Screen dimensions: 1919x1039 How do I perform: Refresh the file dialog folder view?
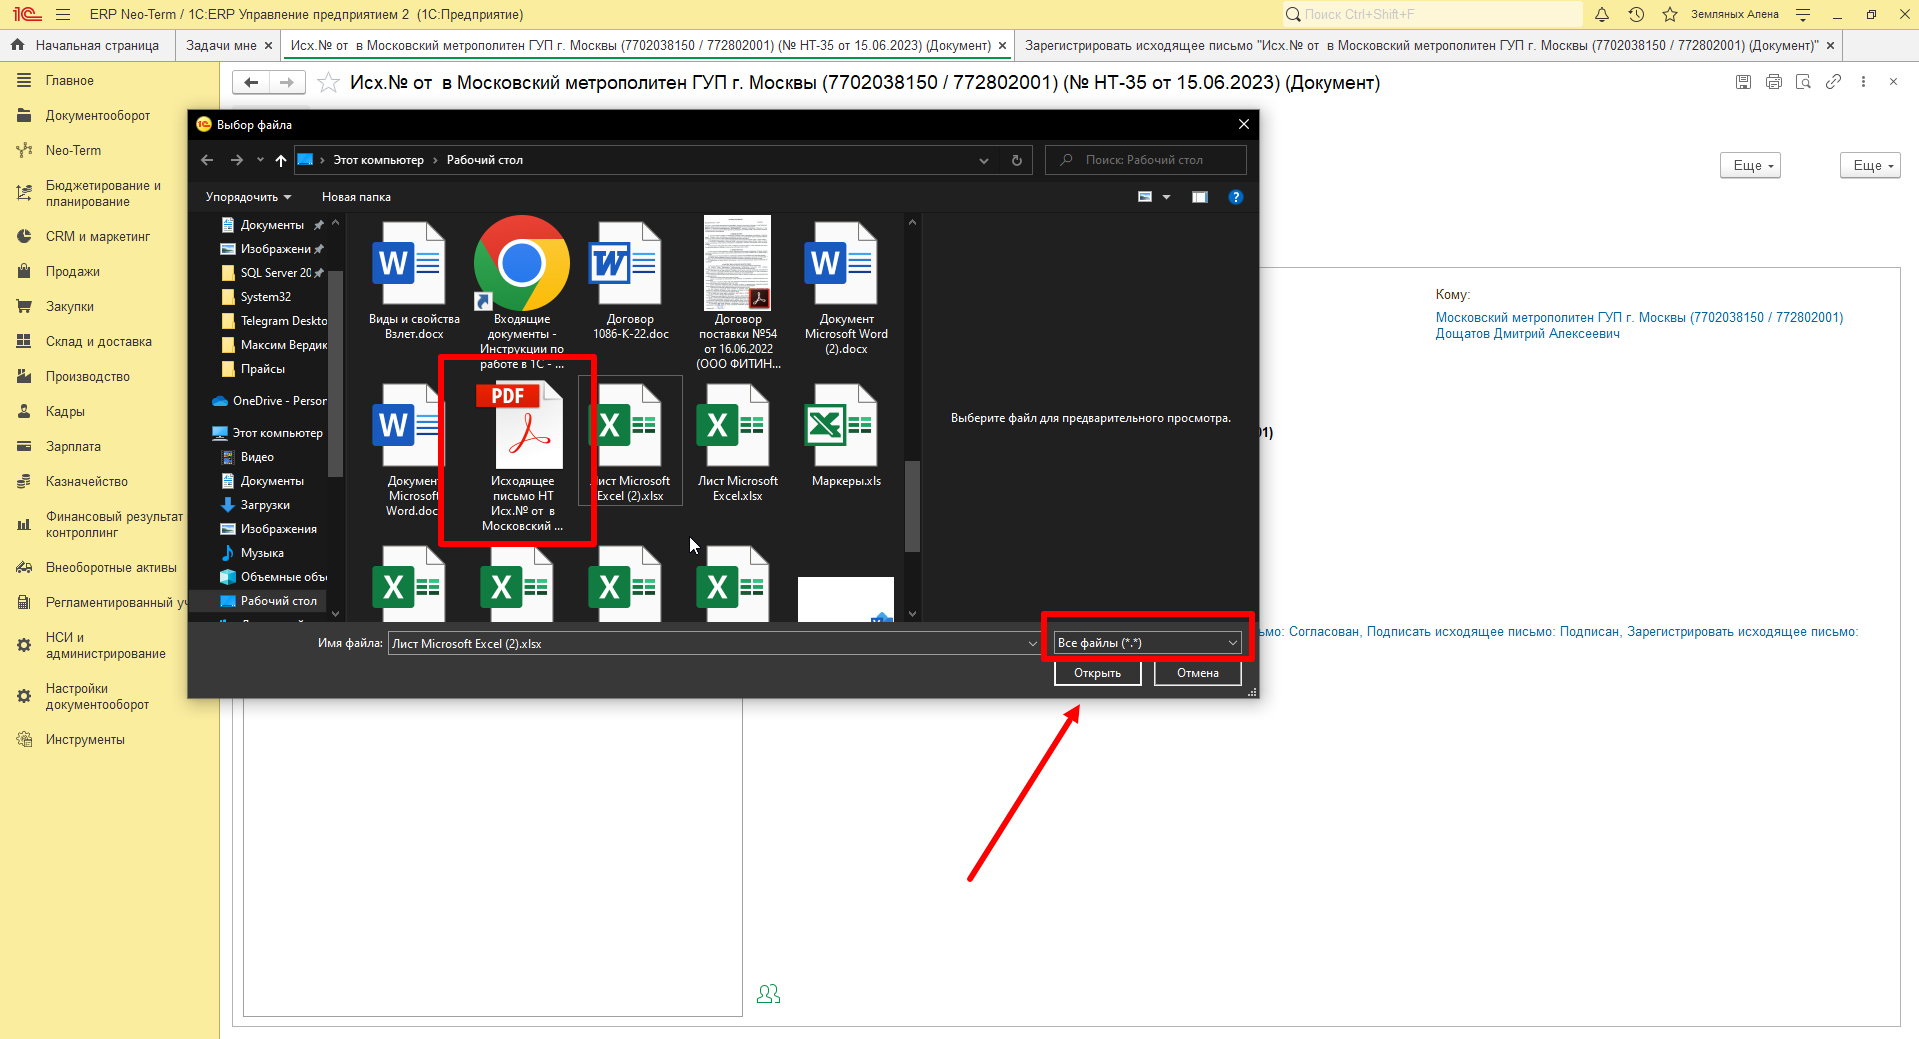coord(1017,160)
